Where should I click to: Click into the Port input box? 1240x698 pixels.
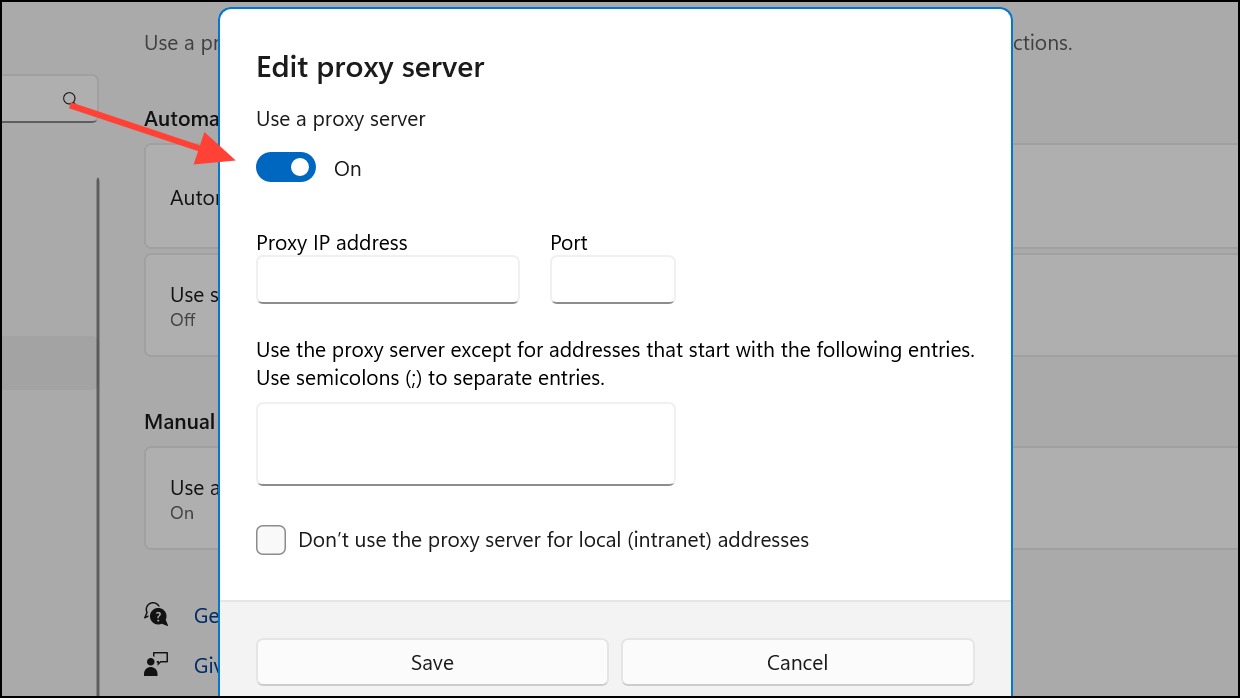point(613,280)
